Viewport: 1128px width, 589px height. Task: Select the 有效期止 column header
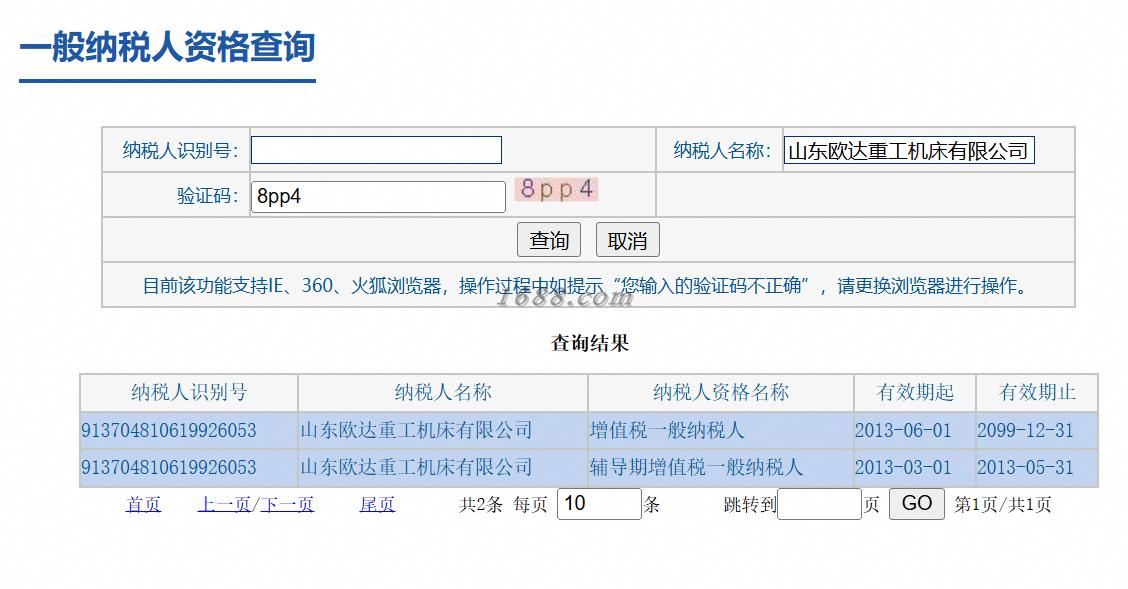tap(1037, 392)
